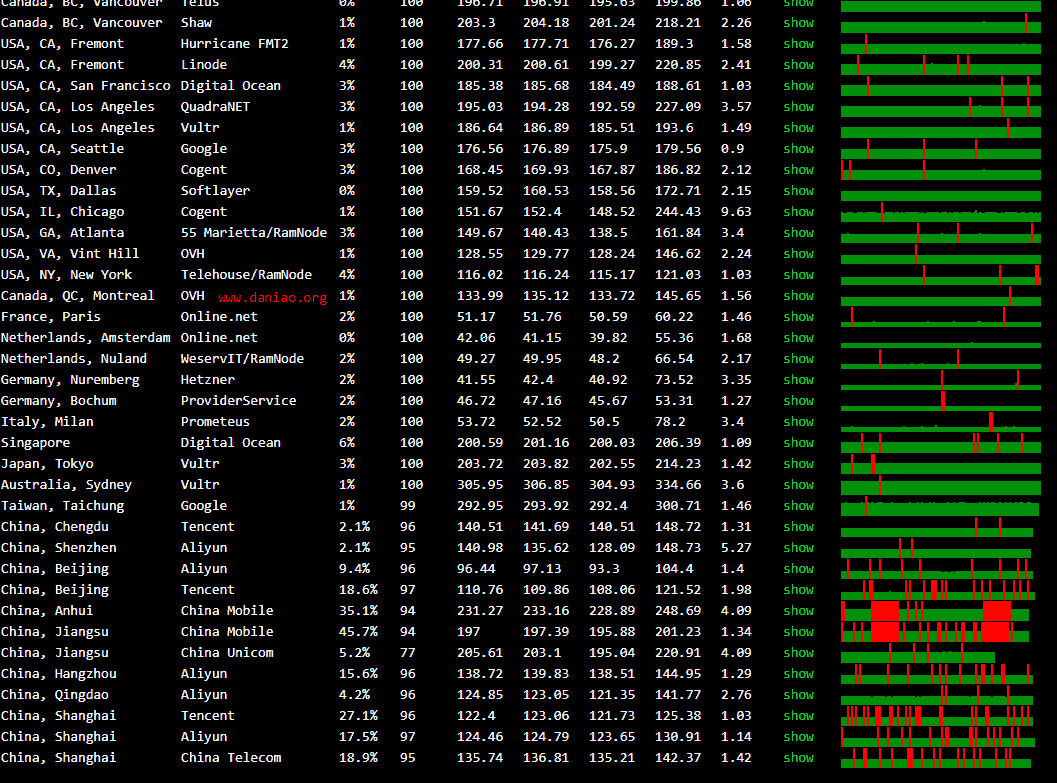Open show link for Vint Hill OVH

tap(799, 253)
